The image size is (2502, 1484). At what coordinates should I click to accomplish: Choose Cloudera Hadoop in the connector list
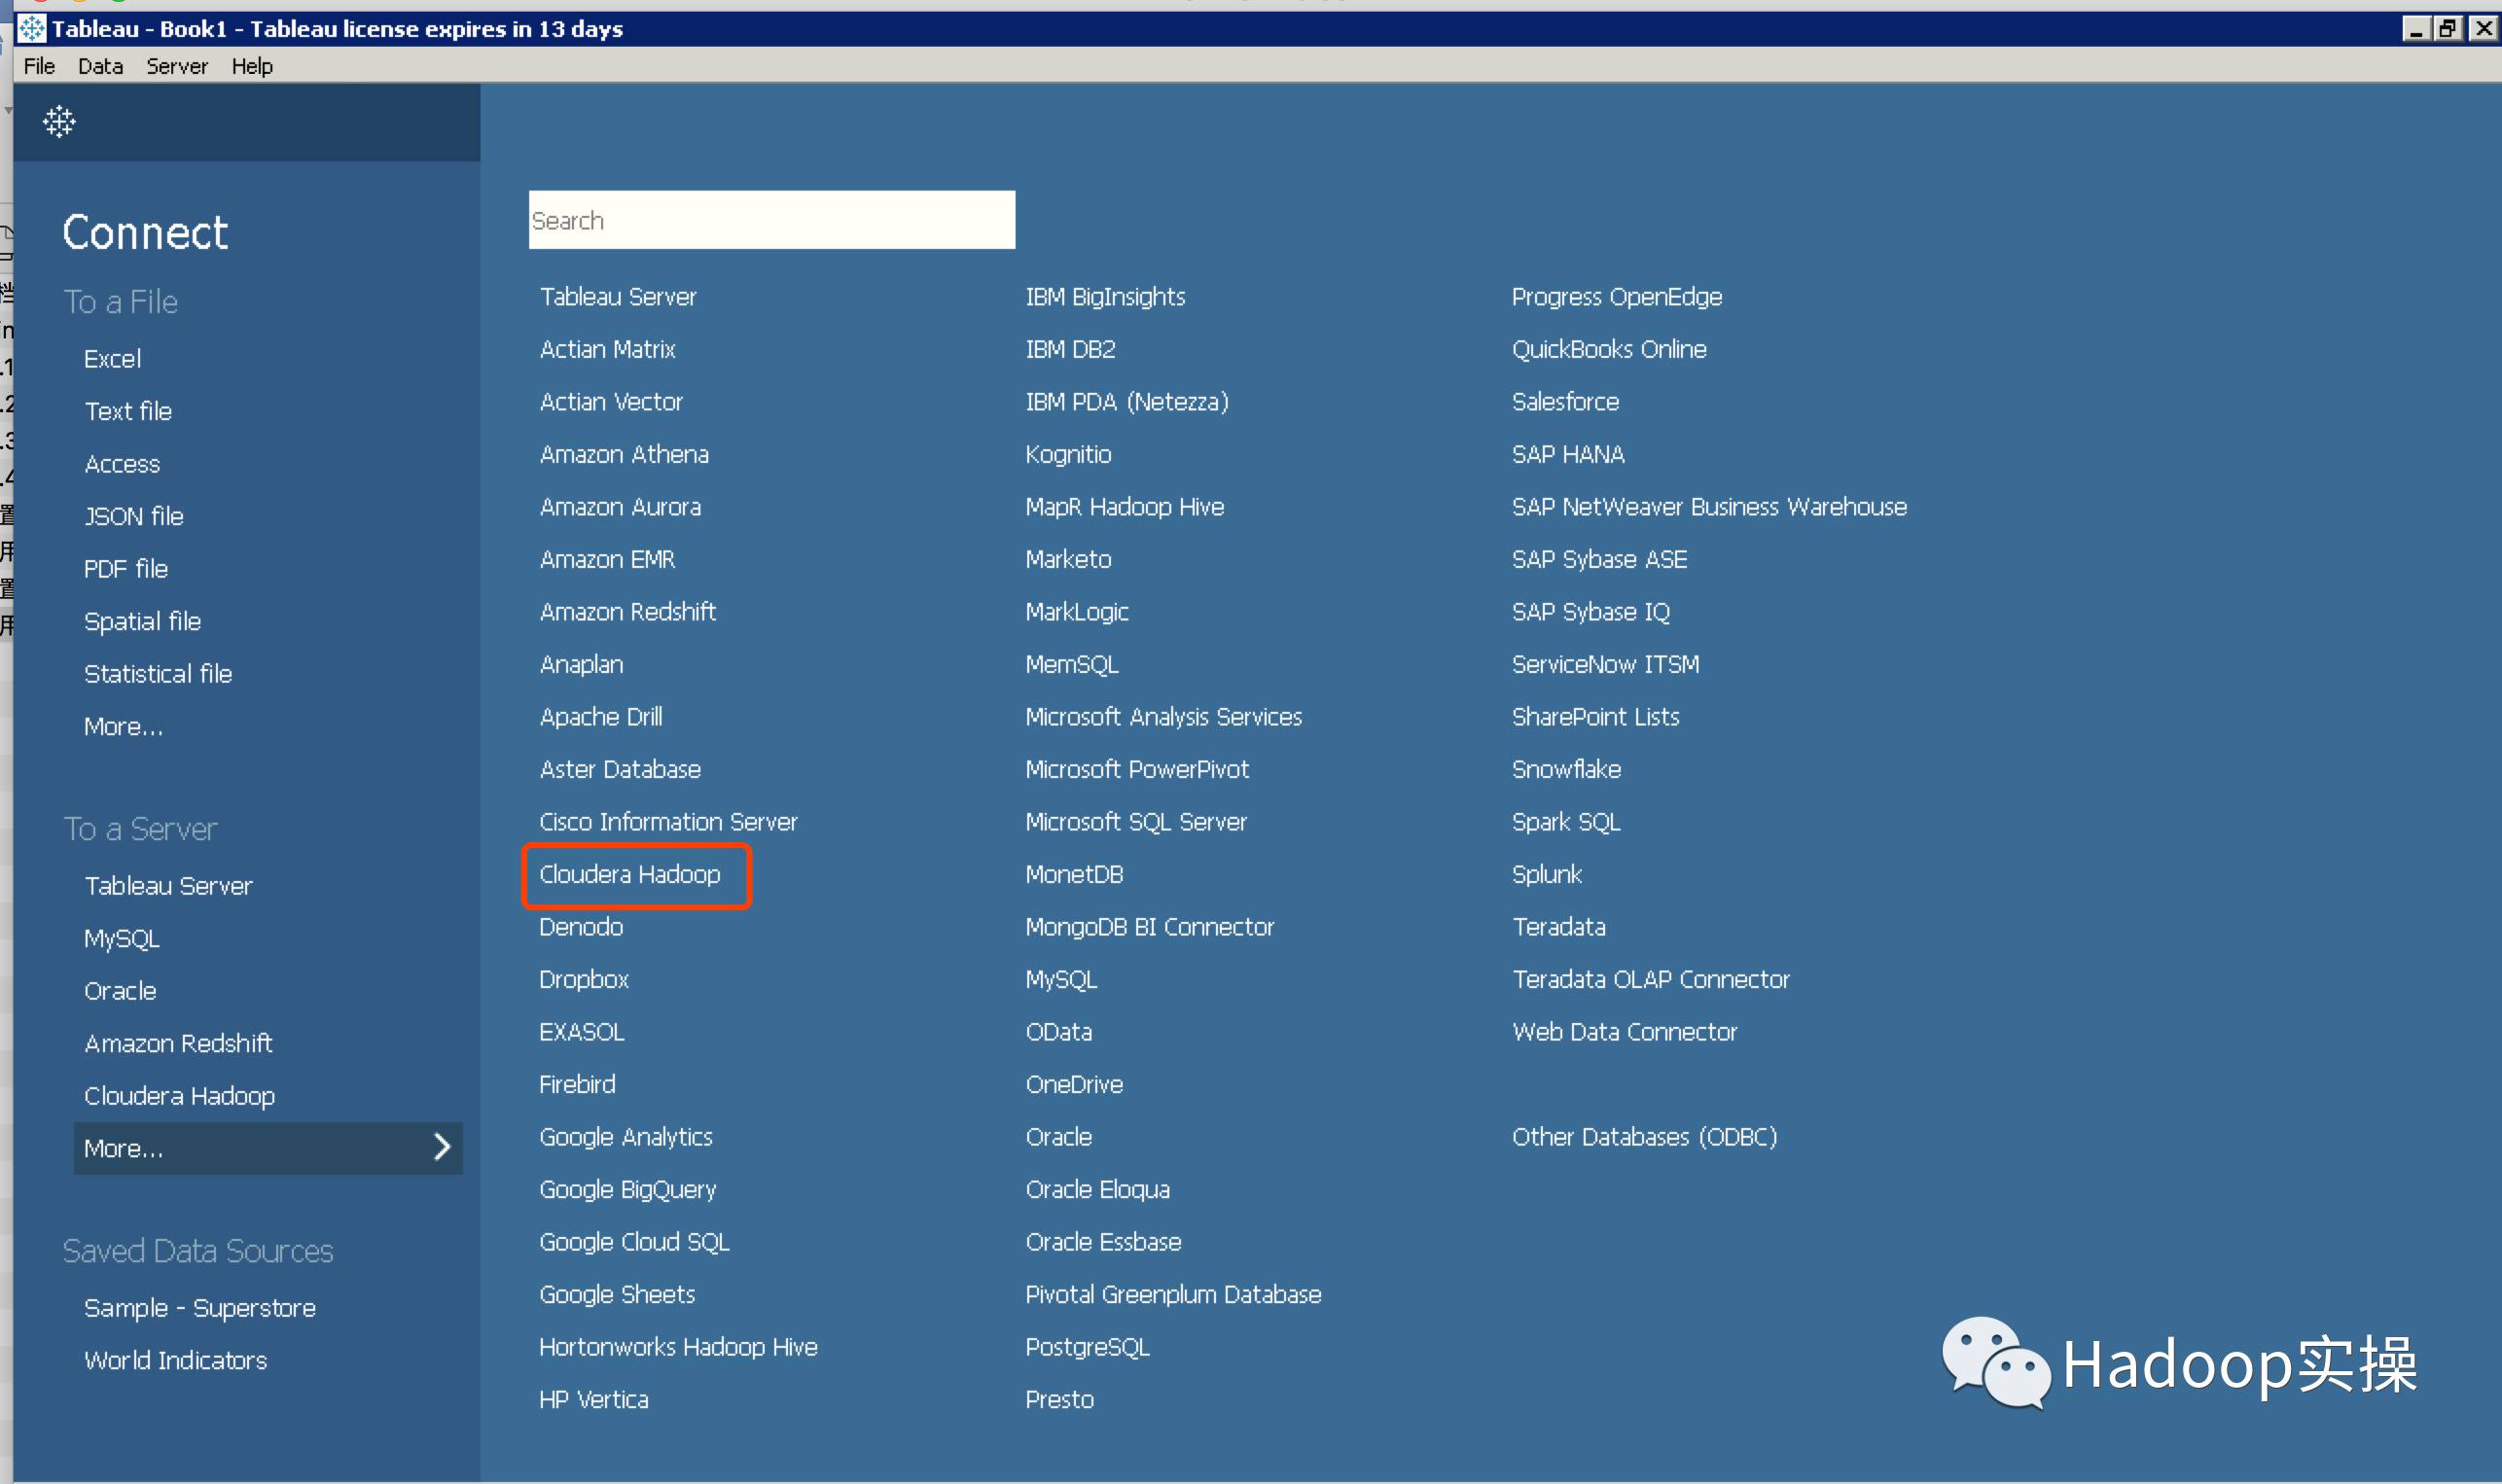click(x=630, y=875)
